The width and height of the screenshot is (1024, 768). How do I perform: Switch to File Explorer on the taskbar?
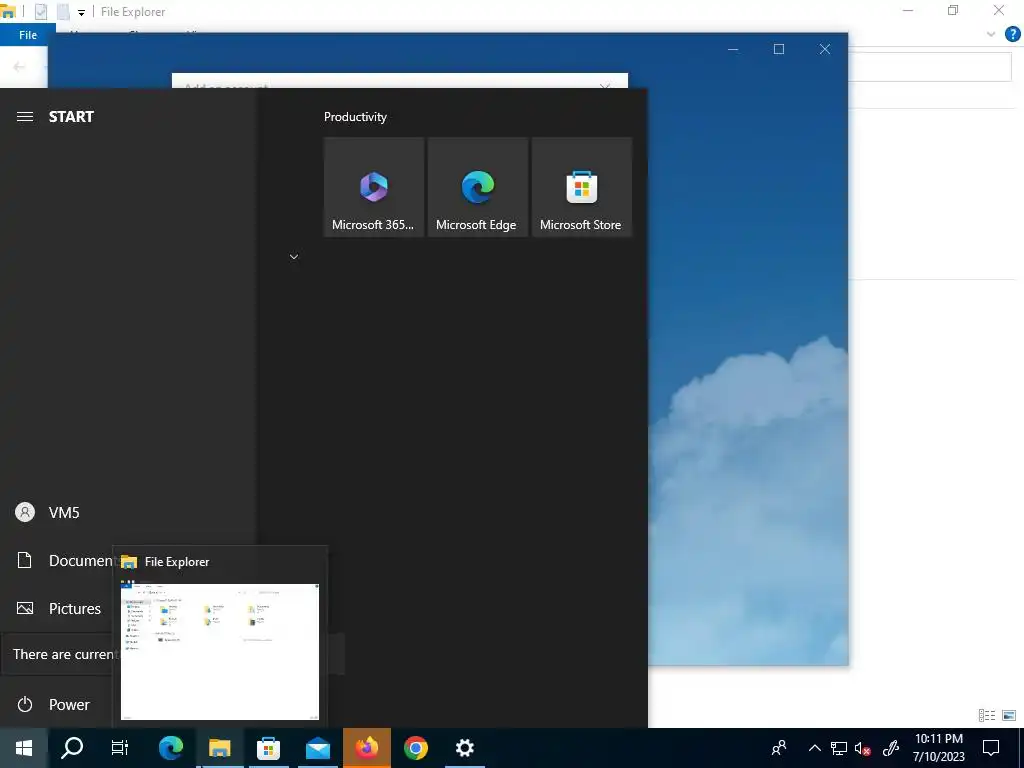click(x=219, y=748)
